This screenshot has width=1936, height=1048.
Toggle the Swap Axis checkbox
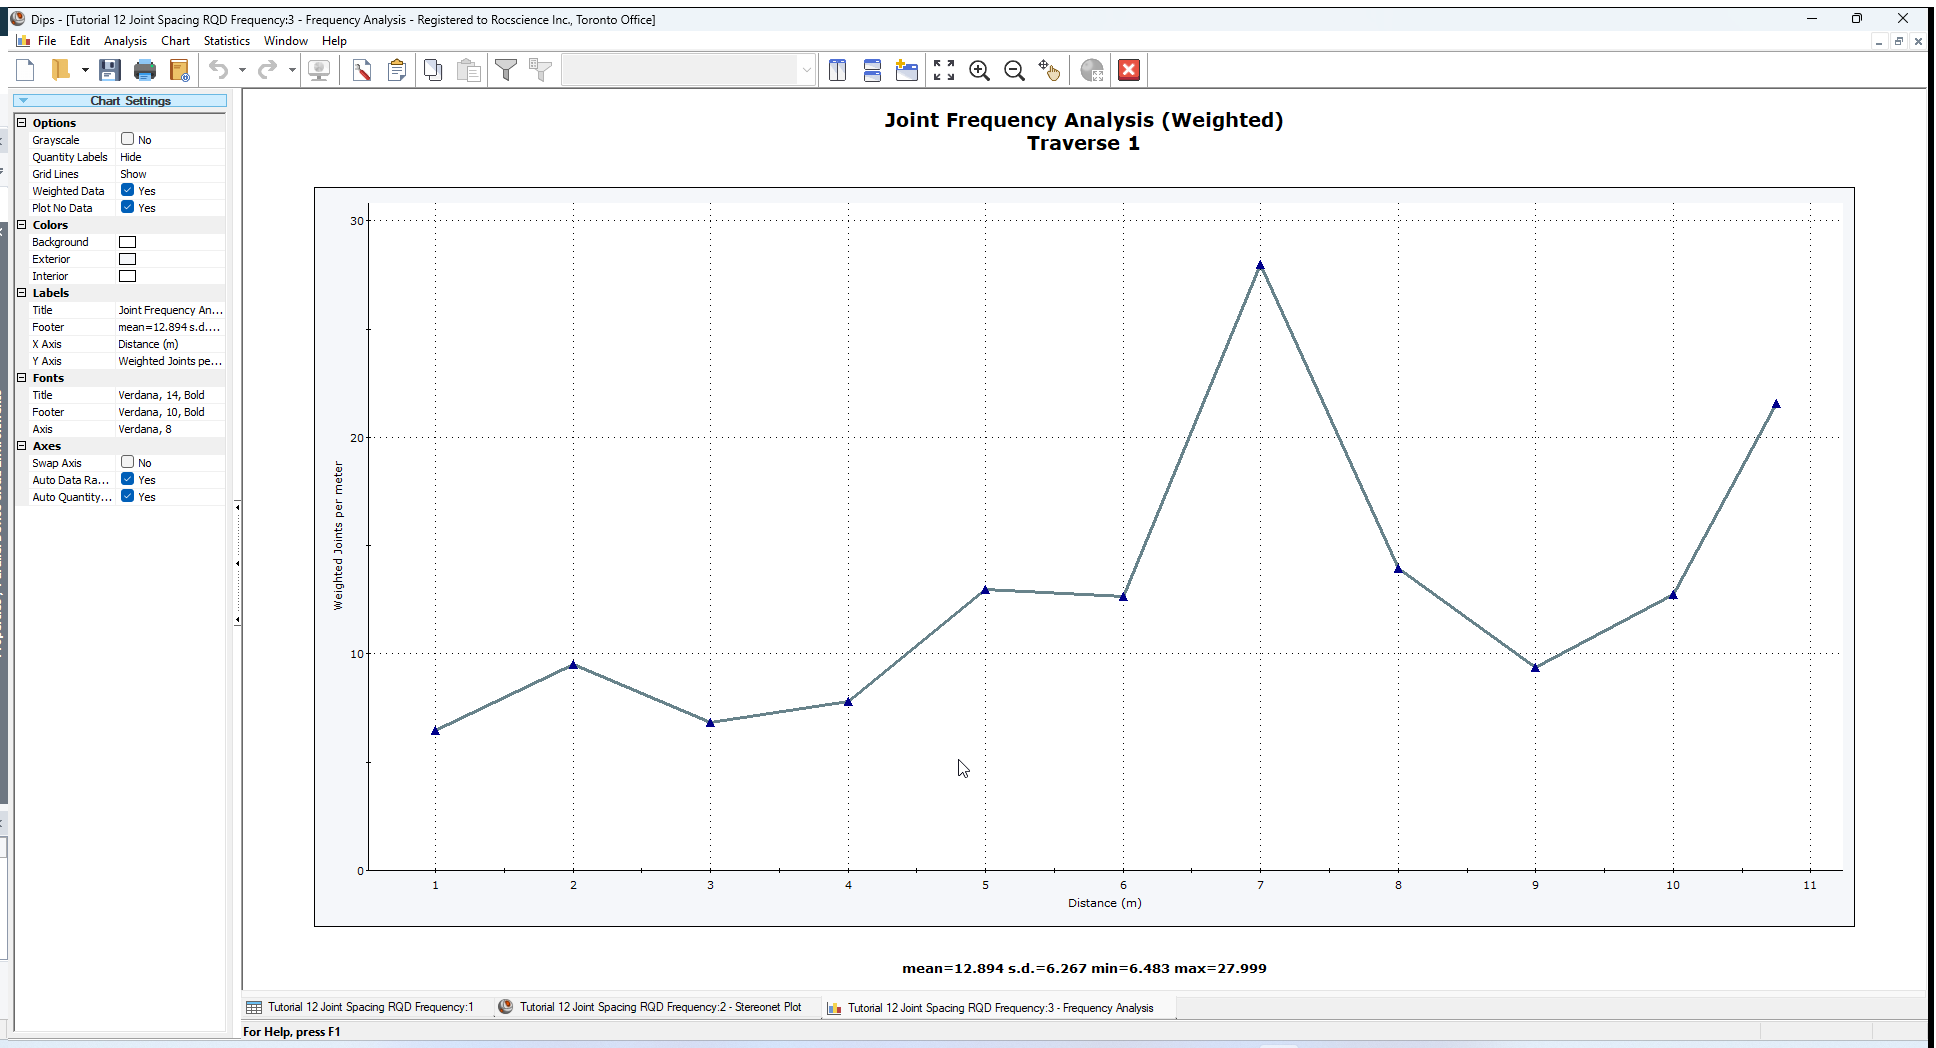pyautogui.click(x=128, y=463)
